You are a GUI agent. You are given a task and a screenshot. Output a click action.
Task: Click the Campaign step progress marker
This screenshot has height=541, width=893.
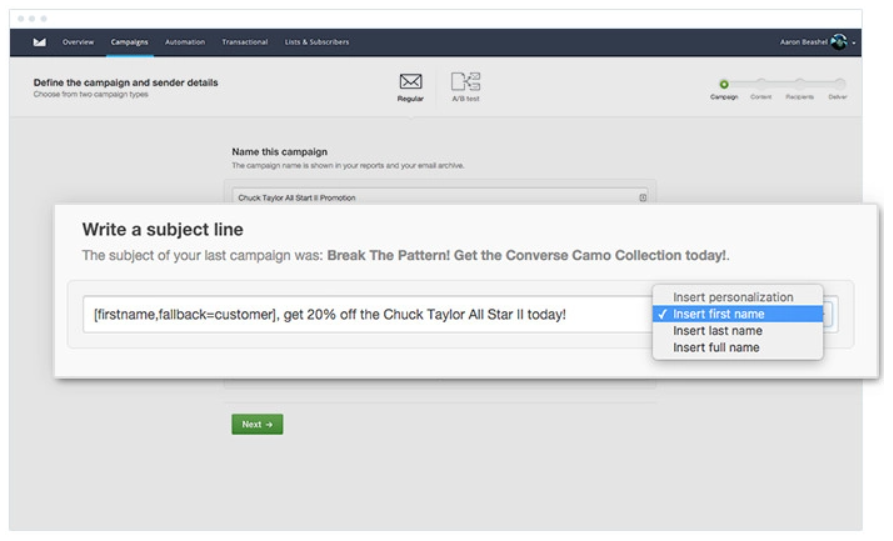click(723, 84)
